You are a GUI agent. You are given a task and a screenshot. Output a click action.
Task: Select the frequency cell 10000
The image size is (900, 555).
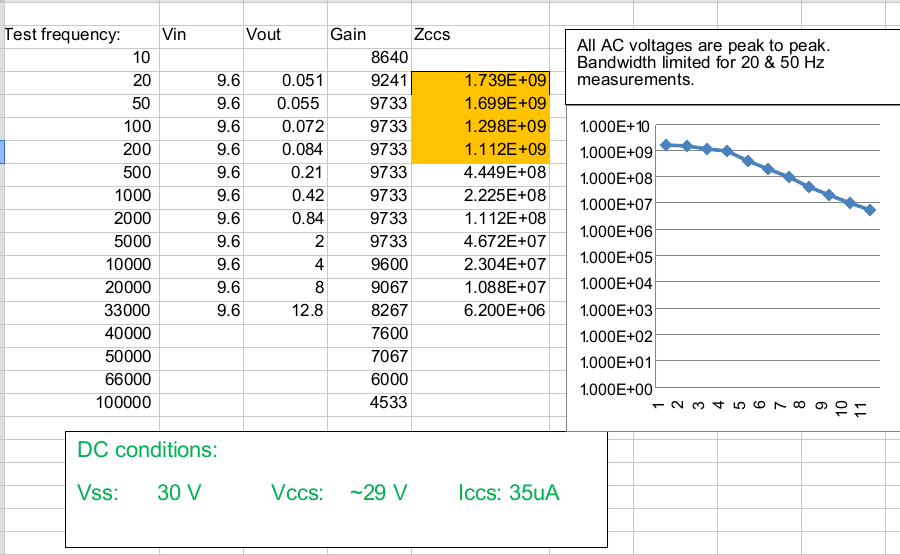coord(82,265)
